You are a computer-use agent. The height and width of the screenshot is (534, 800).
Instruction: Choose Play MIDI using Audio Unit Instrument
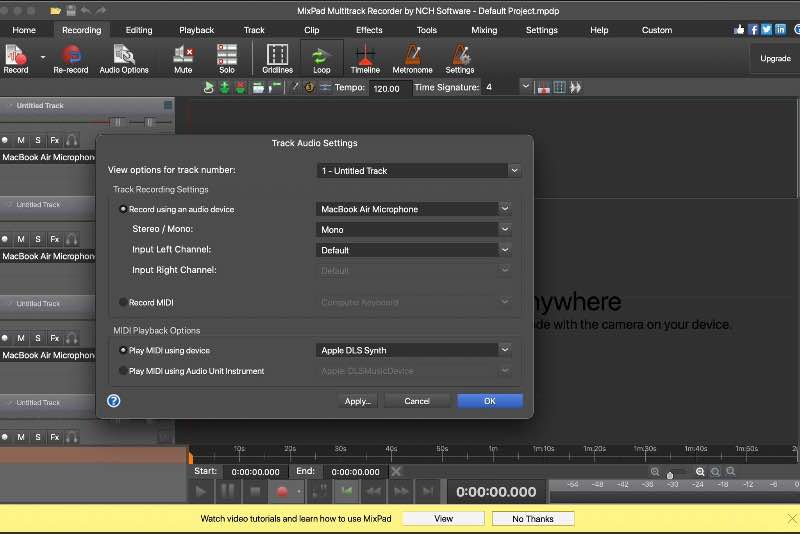123,371
